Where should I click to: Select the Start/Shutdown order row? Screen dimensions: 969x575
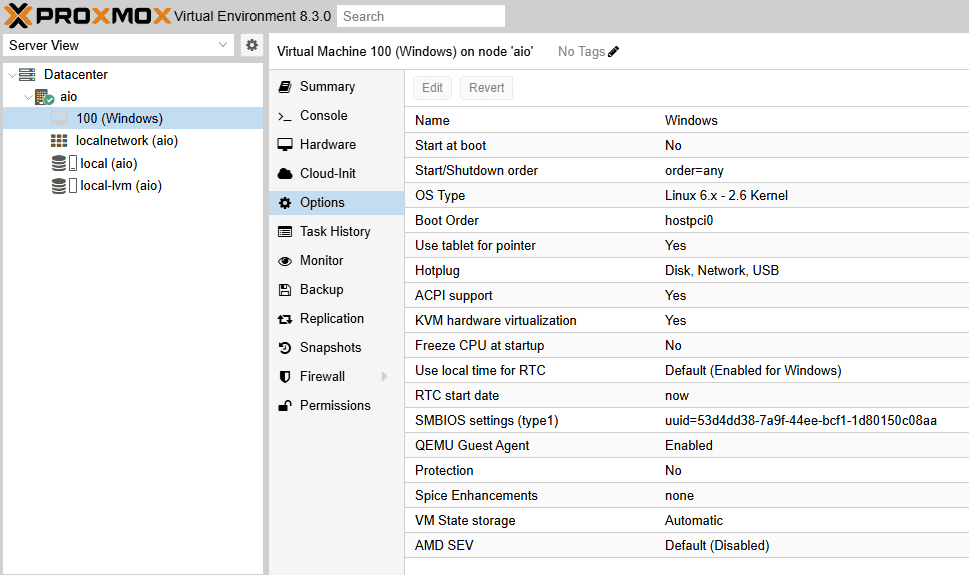[687, 171]
